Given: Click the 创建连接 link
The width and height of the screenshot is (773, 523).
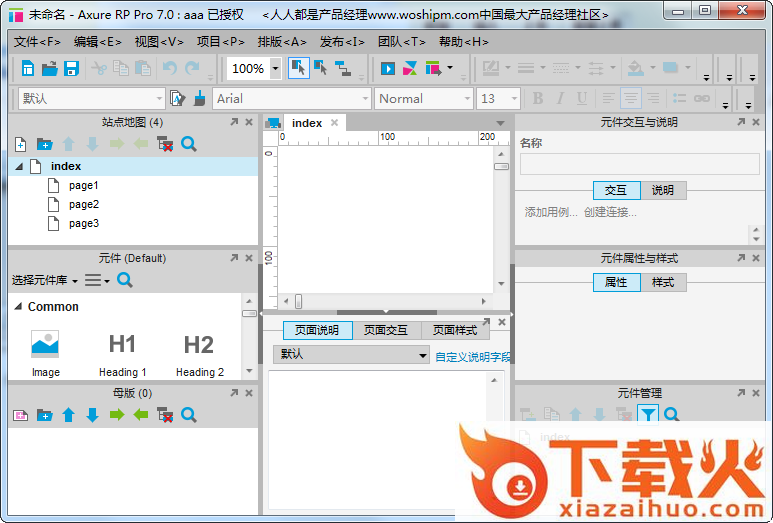Looking at the screenshot, I should pyautogui.click(x=610, y=212).
